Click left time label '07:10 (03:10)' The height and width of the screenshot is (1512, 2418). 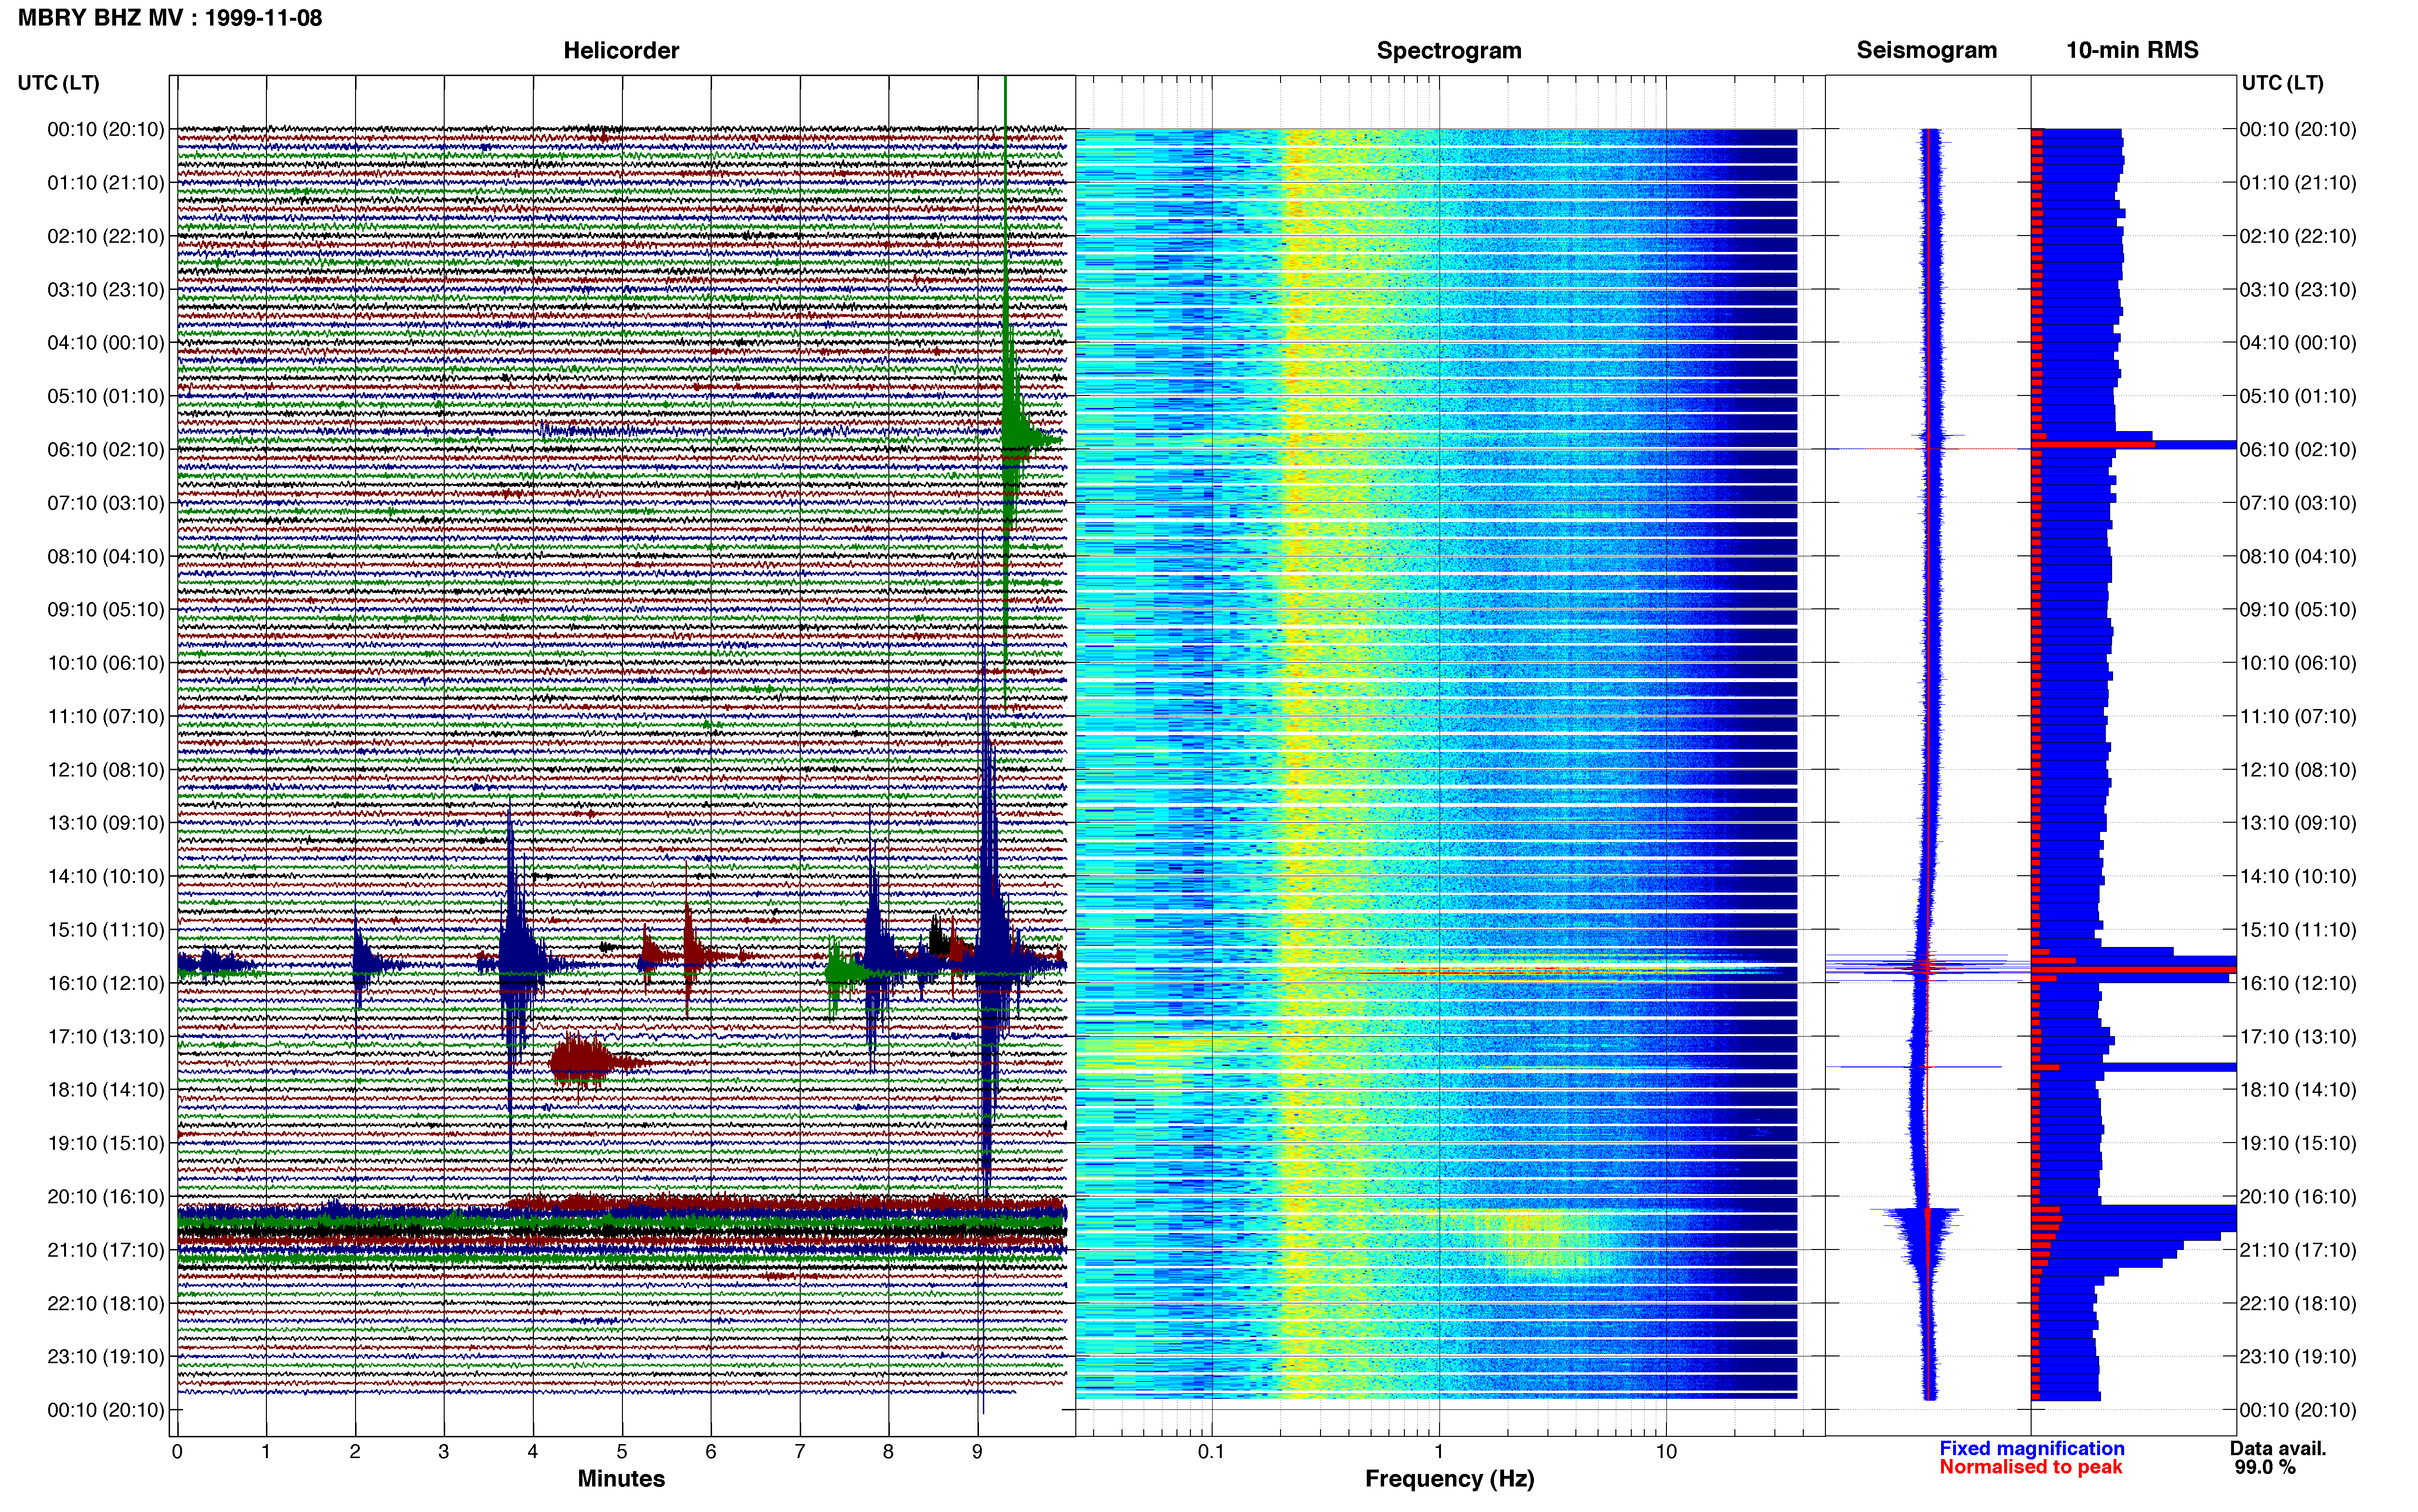[106, 502]
